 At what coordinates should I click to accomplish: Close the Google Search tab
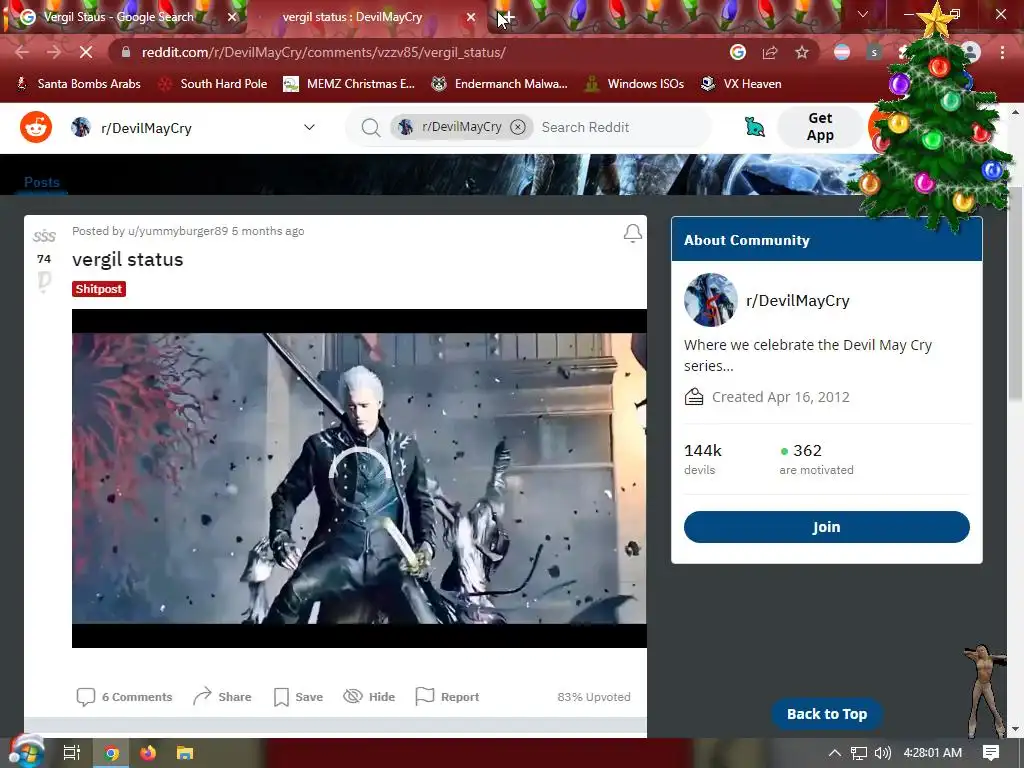(x=232, y=17)
